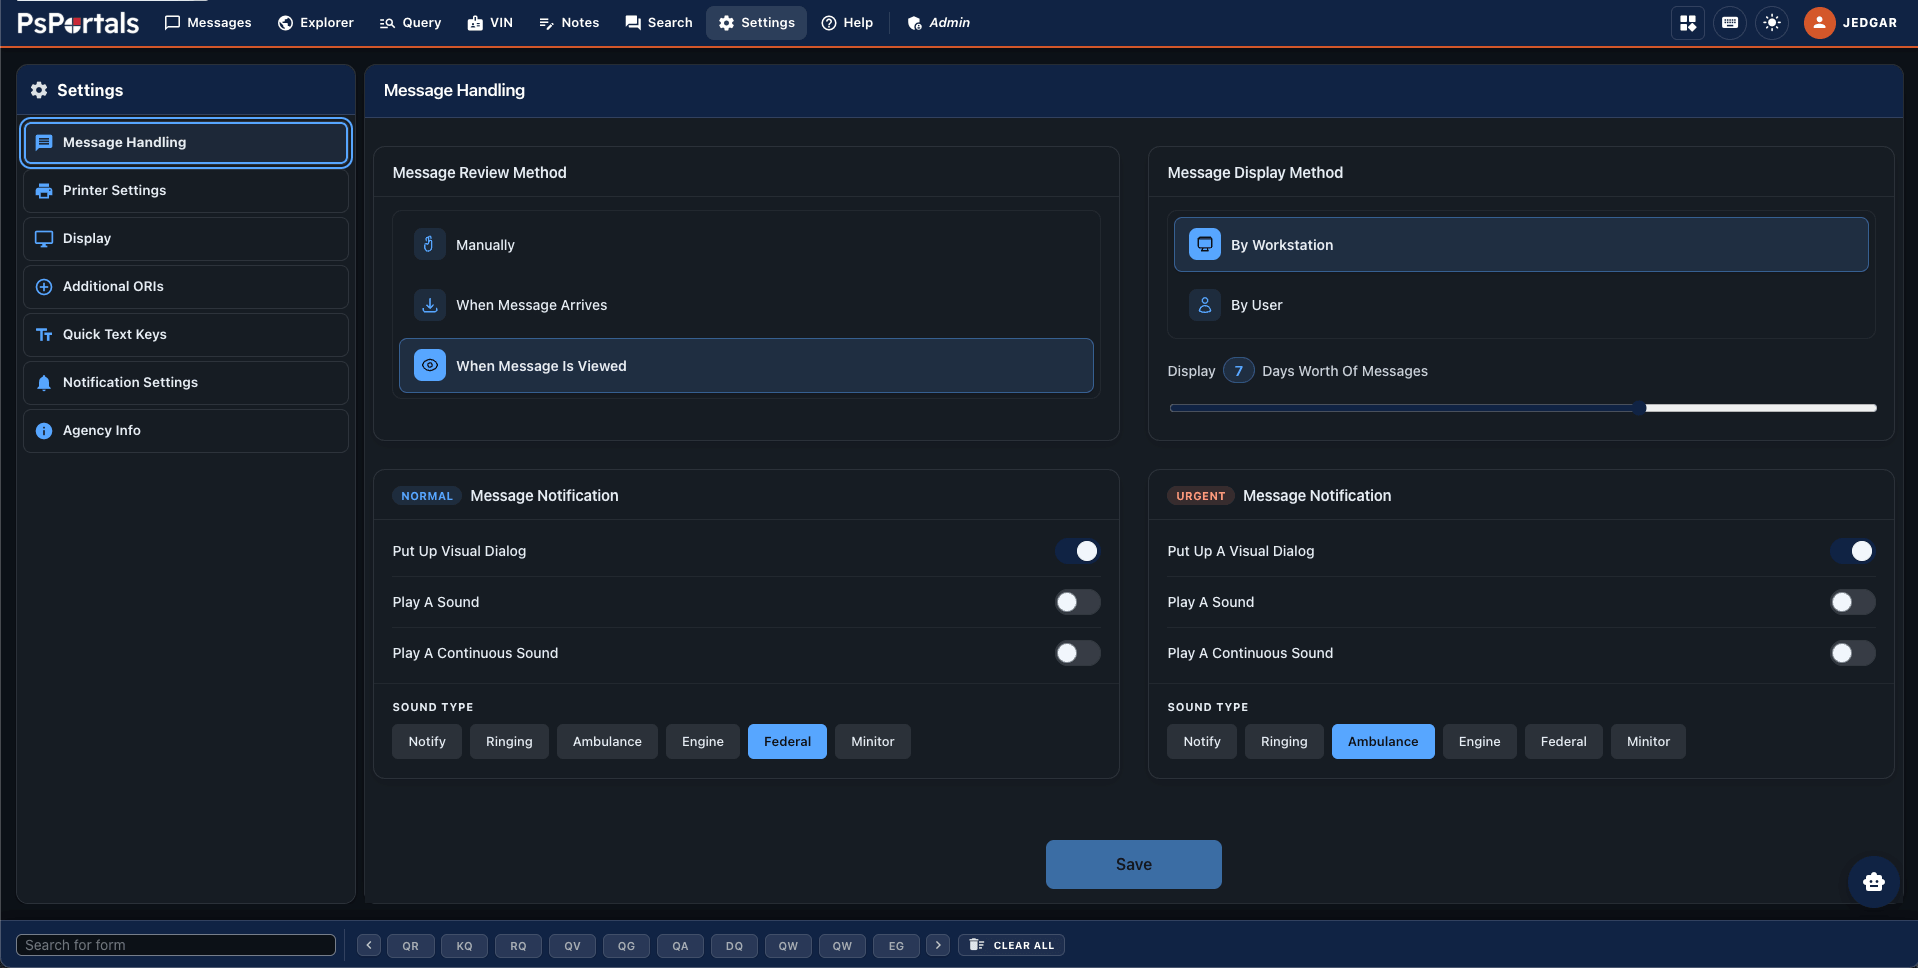Open Notification Settings in sidebar

(186, 382)
